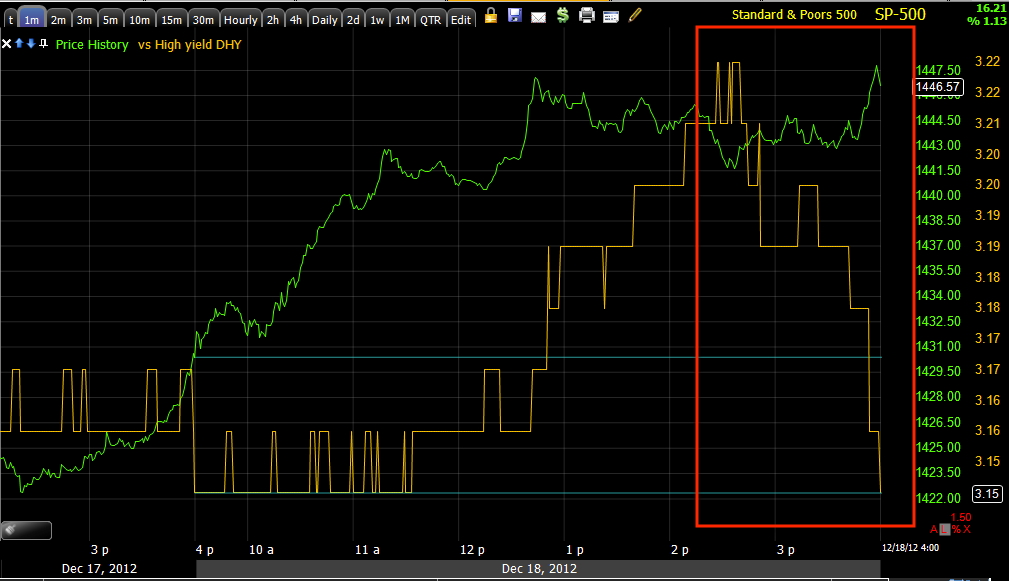Switch to QTR quarterly timeframe
The width and height of the screenshot is (1009, 581).
[x=430, y=20]
